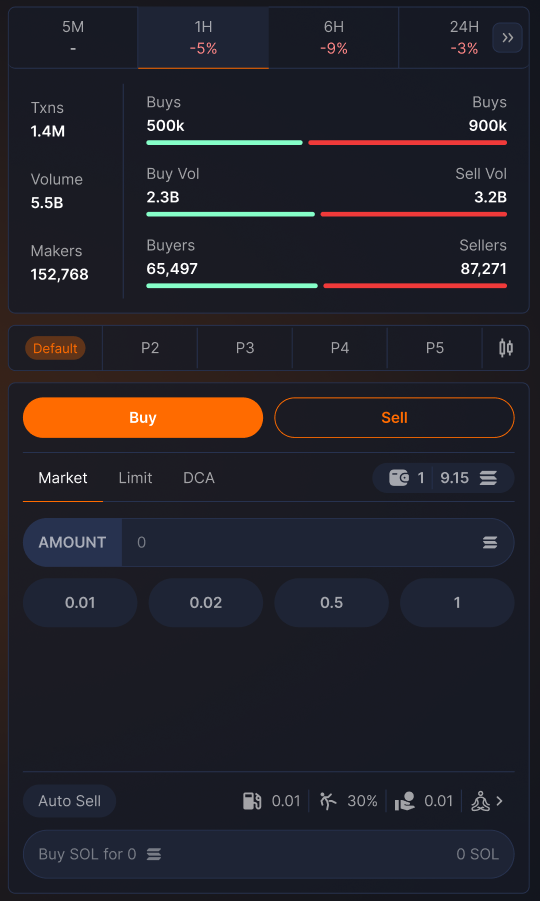Screen dimensions: 540x901
Task: Open slippage setting showing 30%
Action: pos(349,801)
